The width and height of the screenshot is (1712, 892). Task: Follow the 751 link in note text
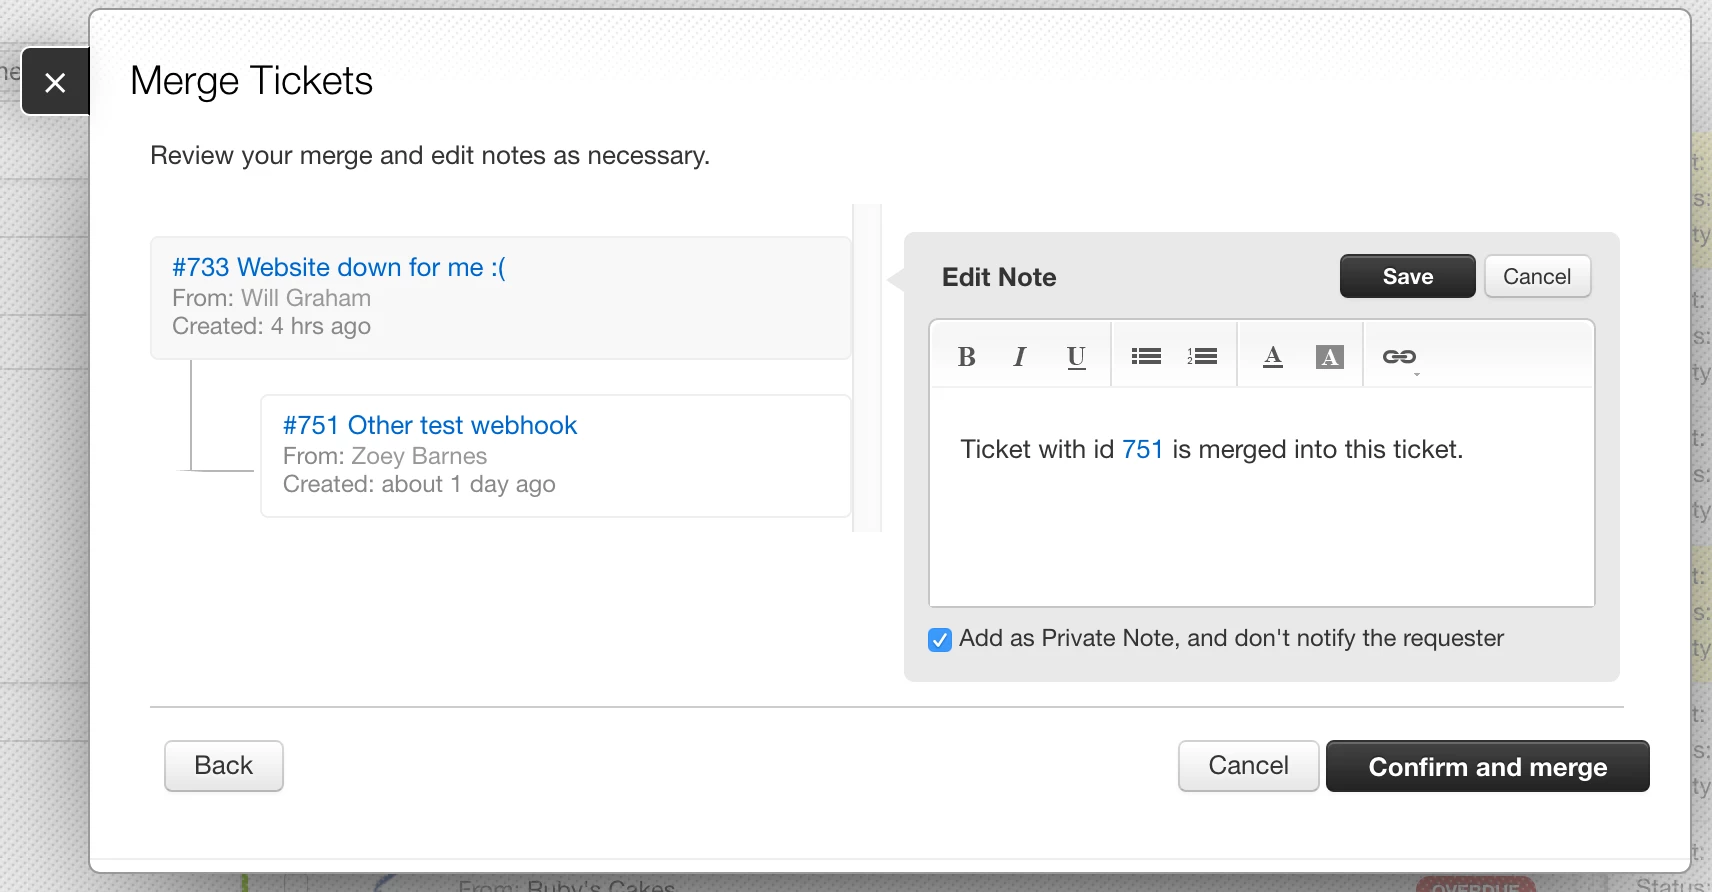click(1142, 449)
